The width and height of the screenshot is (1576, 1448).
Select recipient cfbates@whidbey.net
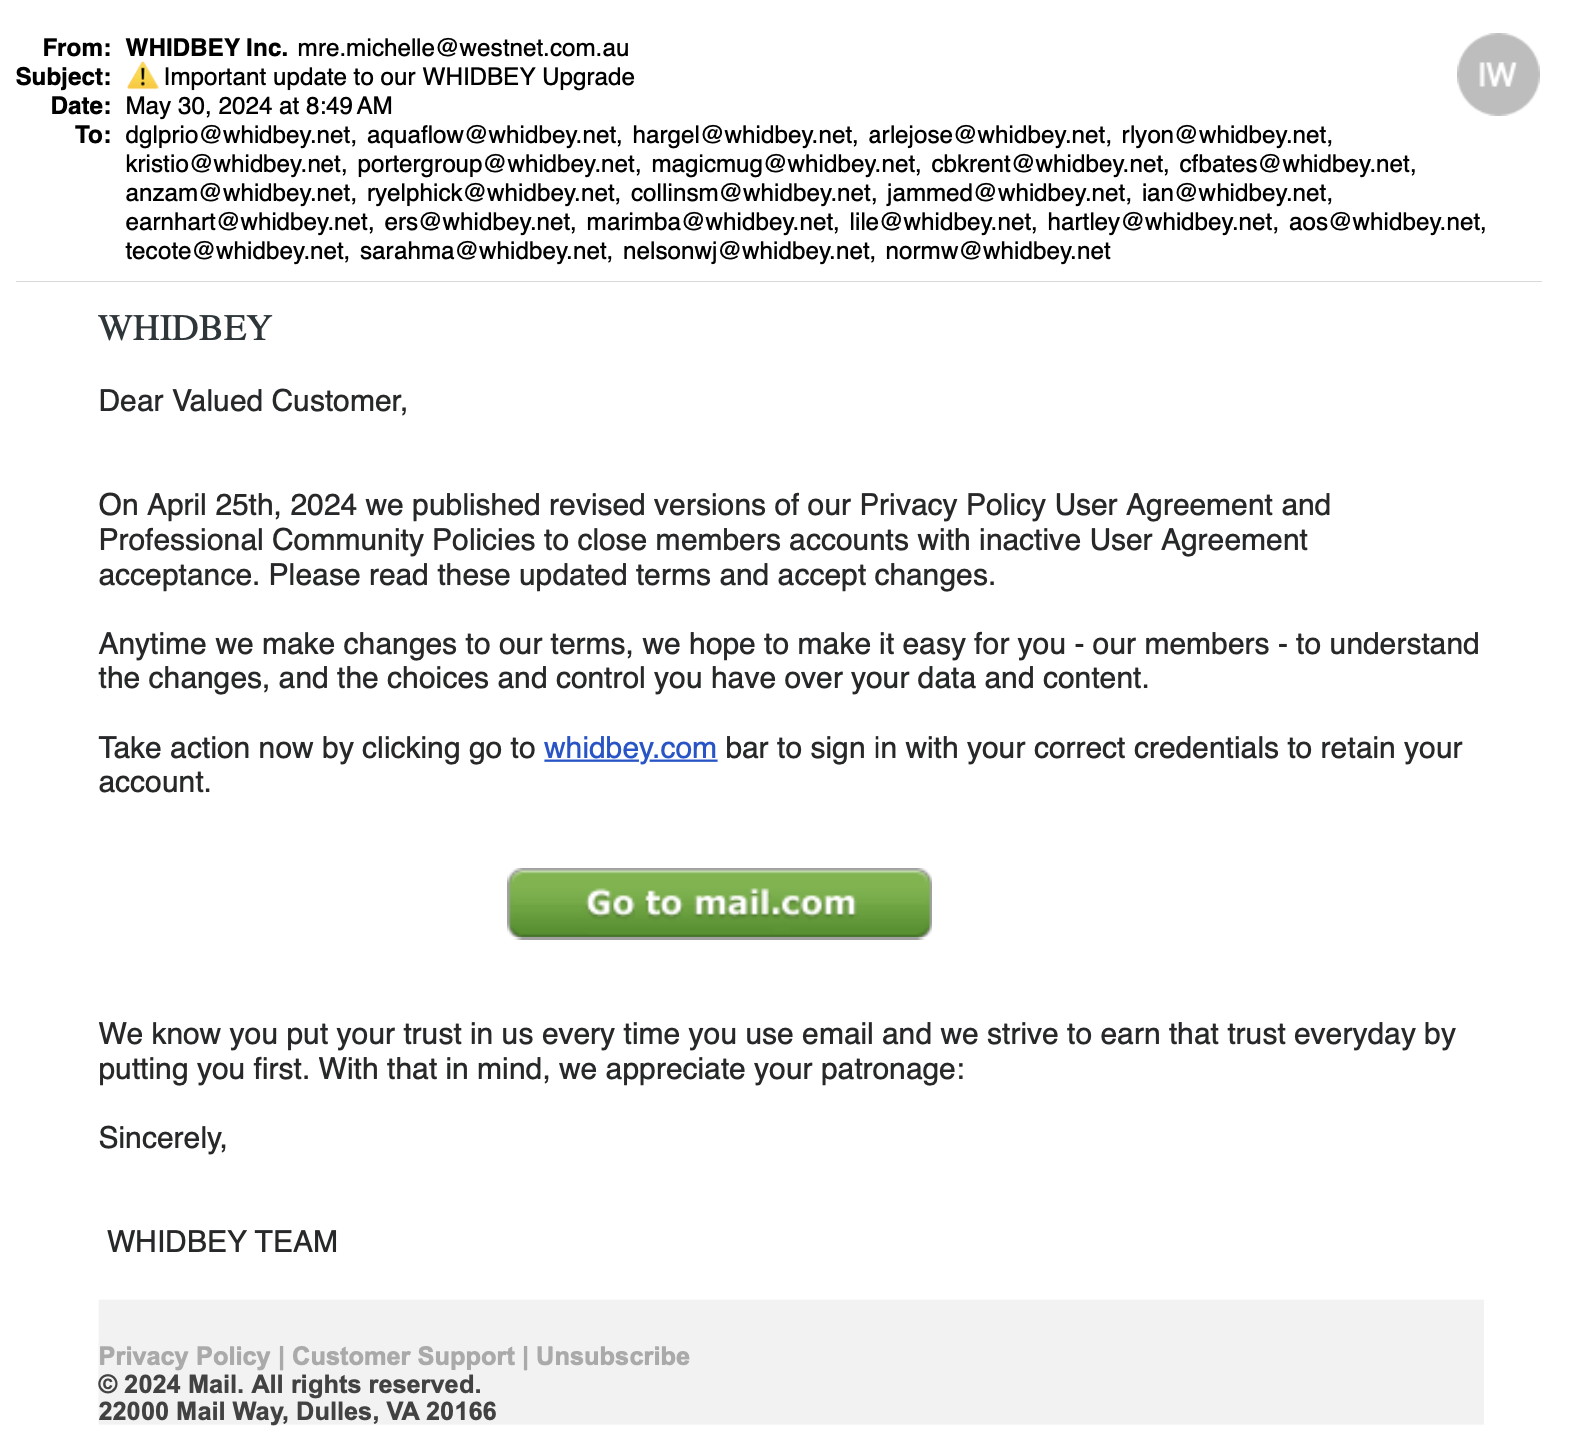(1295, 164)
